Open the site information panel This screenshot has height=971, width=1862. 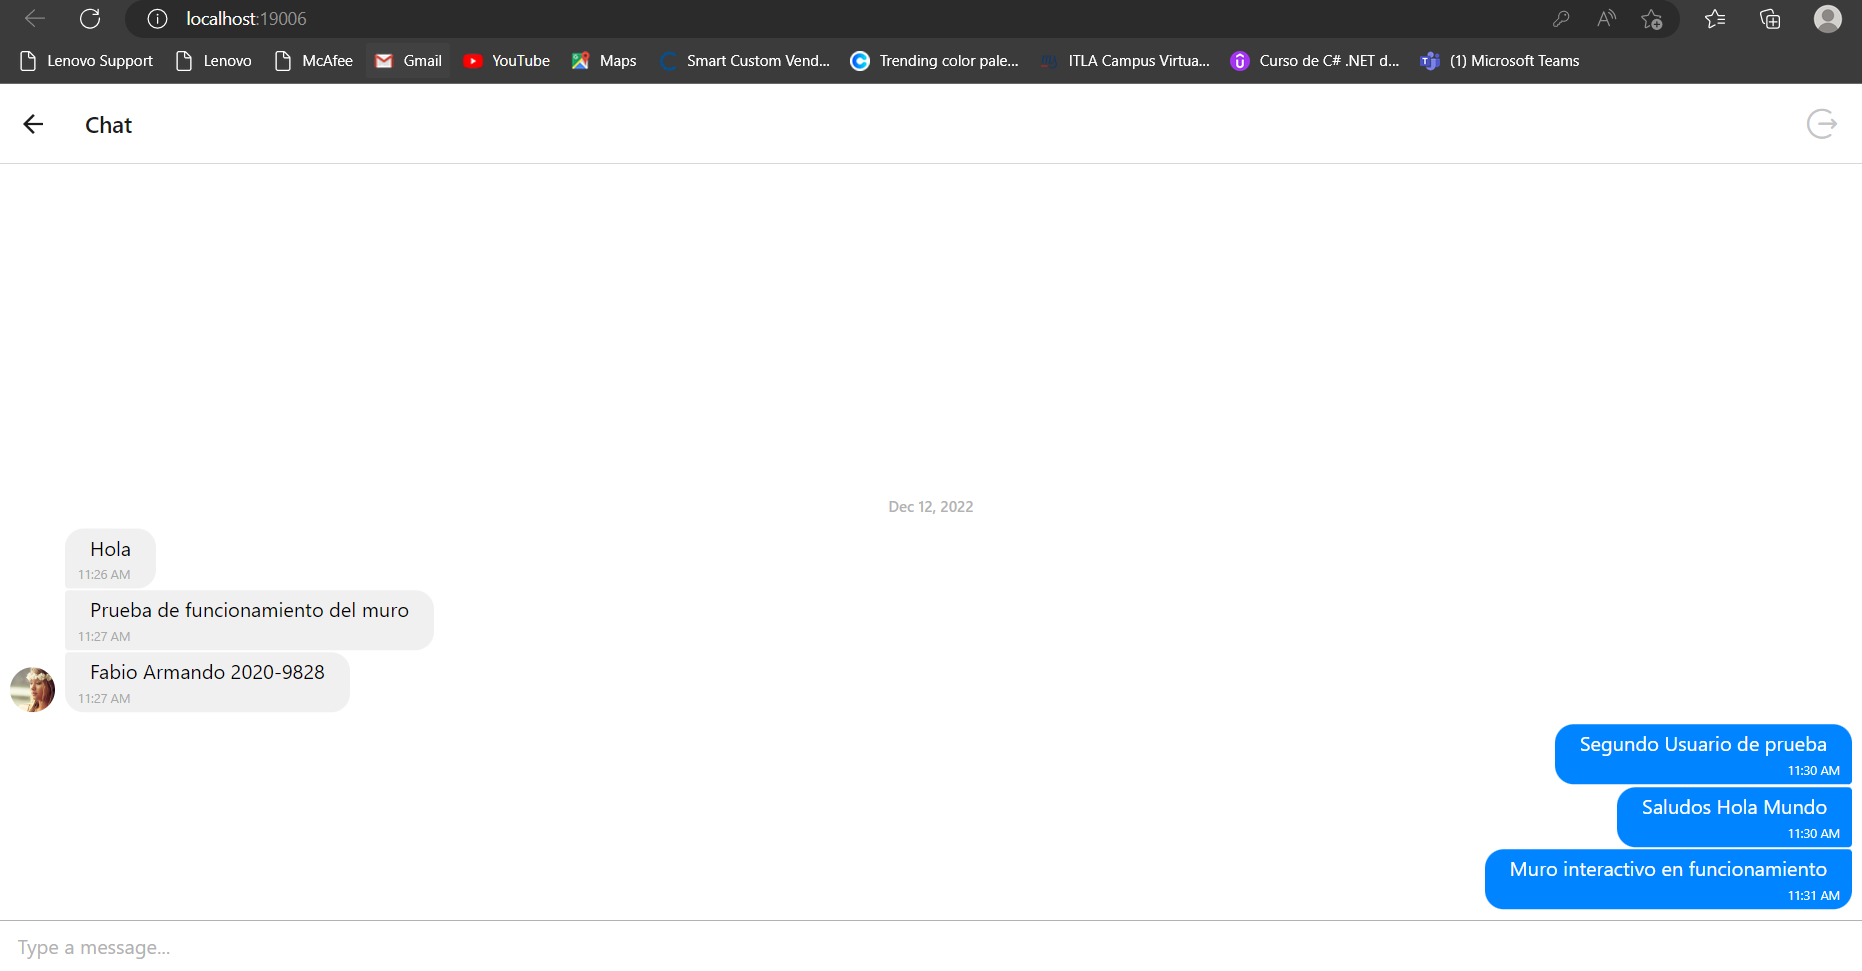156,18
